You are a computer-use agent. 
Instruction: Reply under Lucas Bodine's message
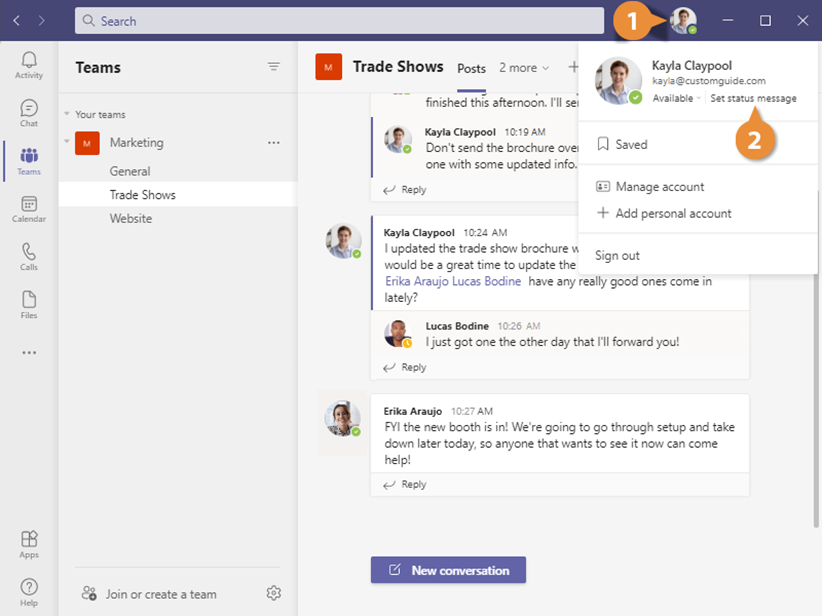pos(405,367)
